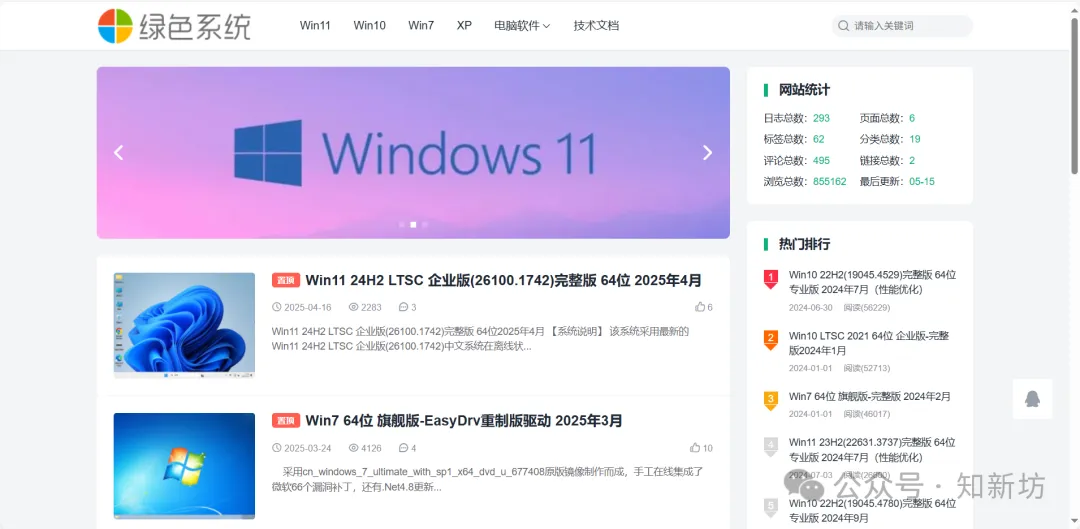Open the Win11 navigation menu item

[315, 26]
